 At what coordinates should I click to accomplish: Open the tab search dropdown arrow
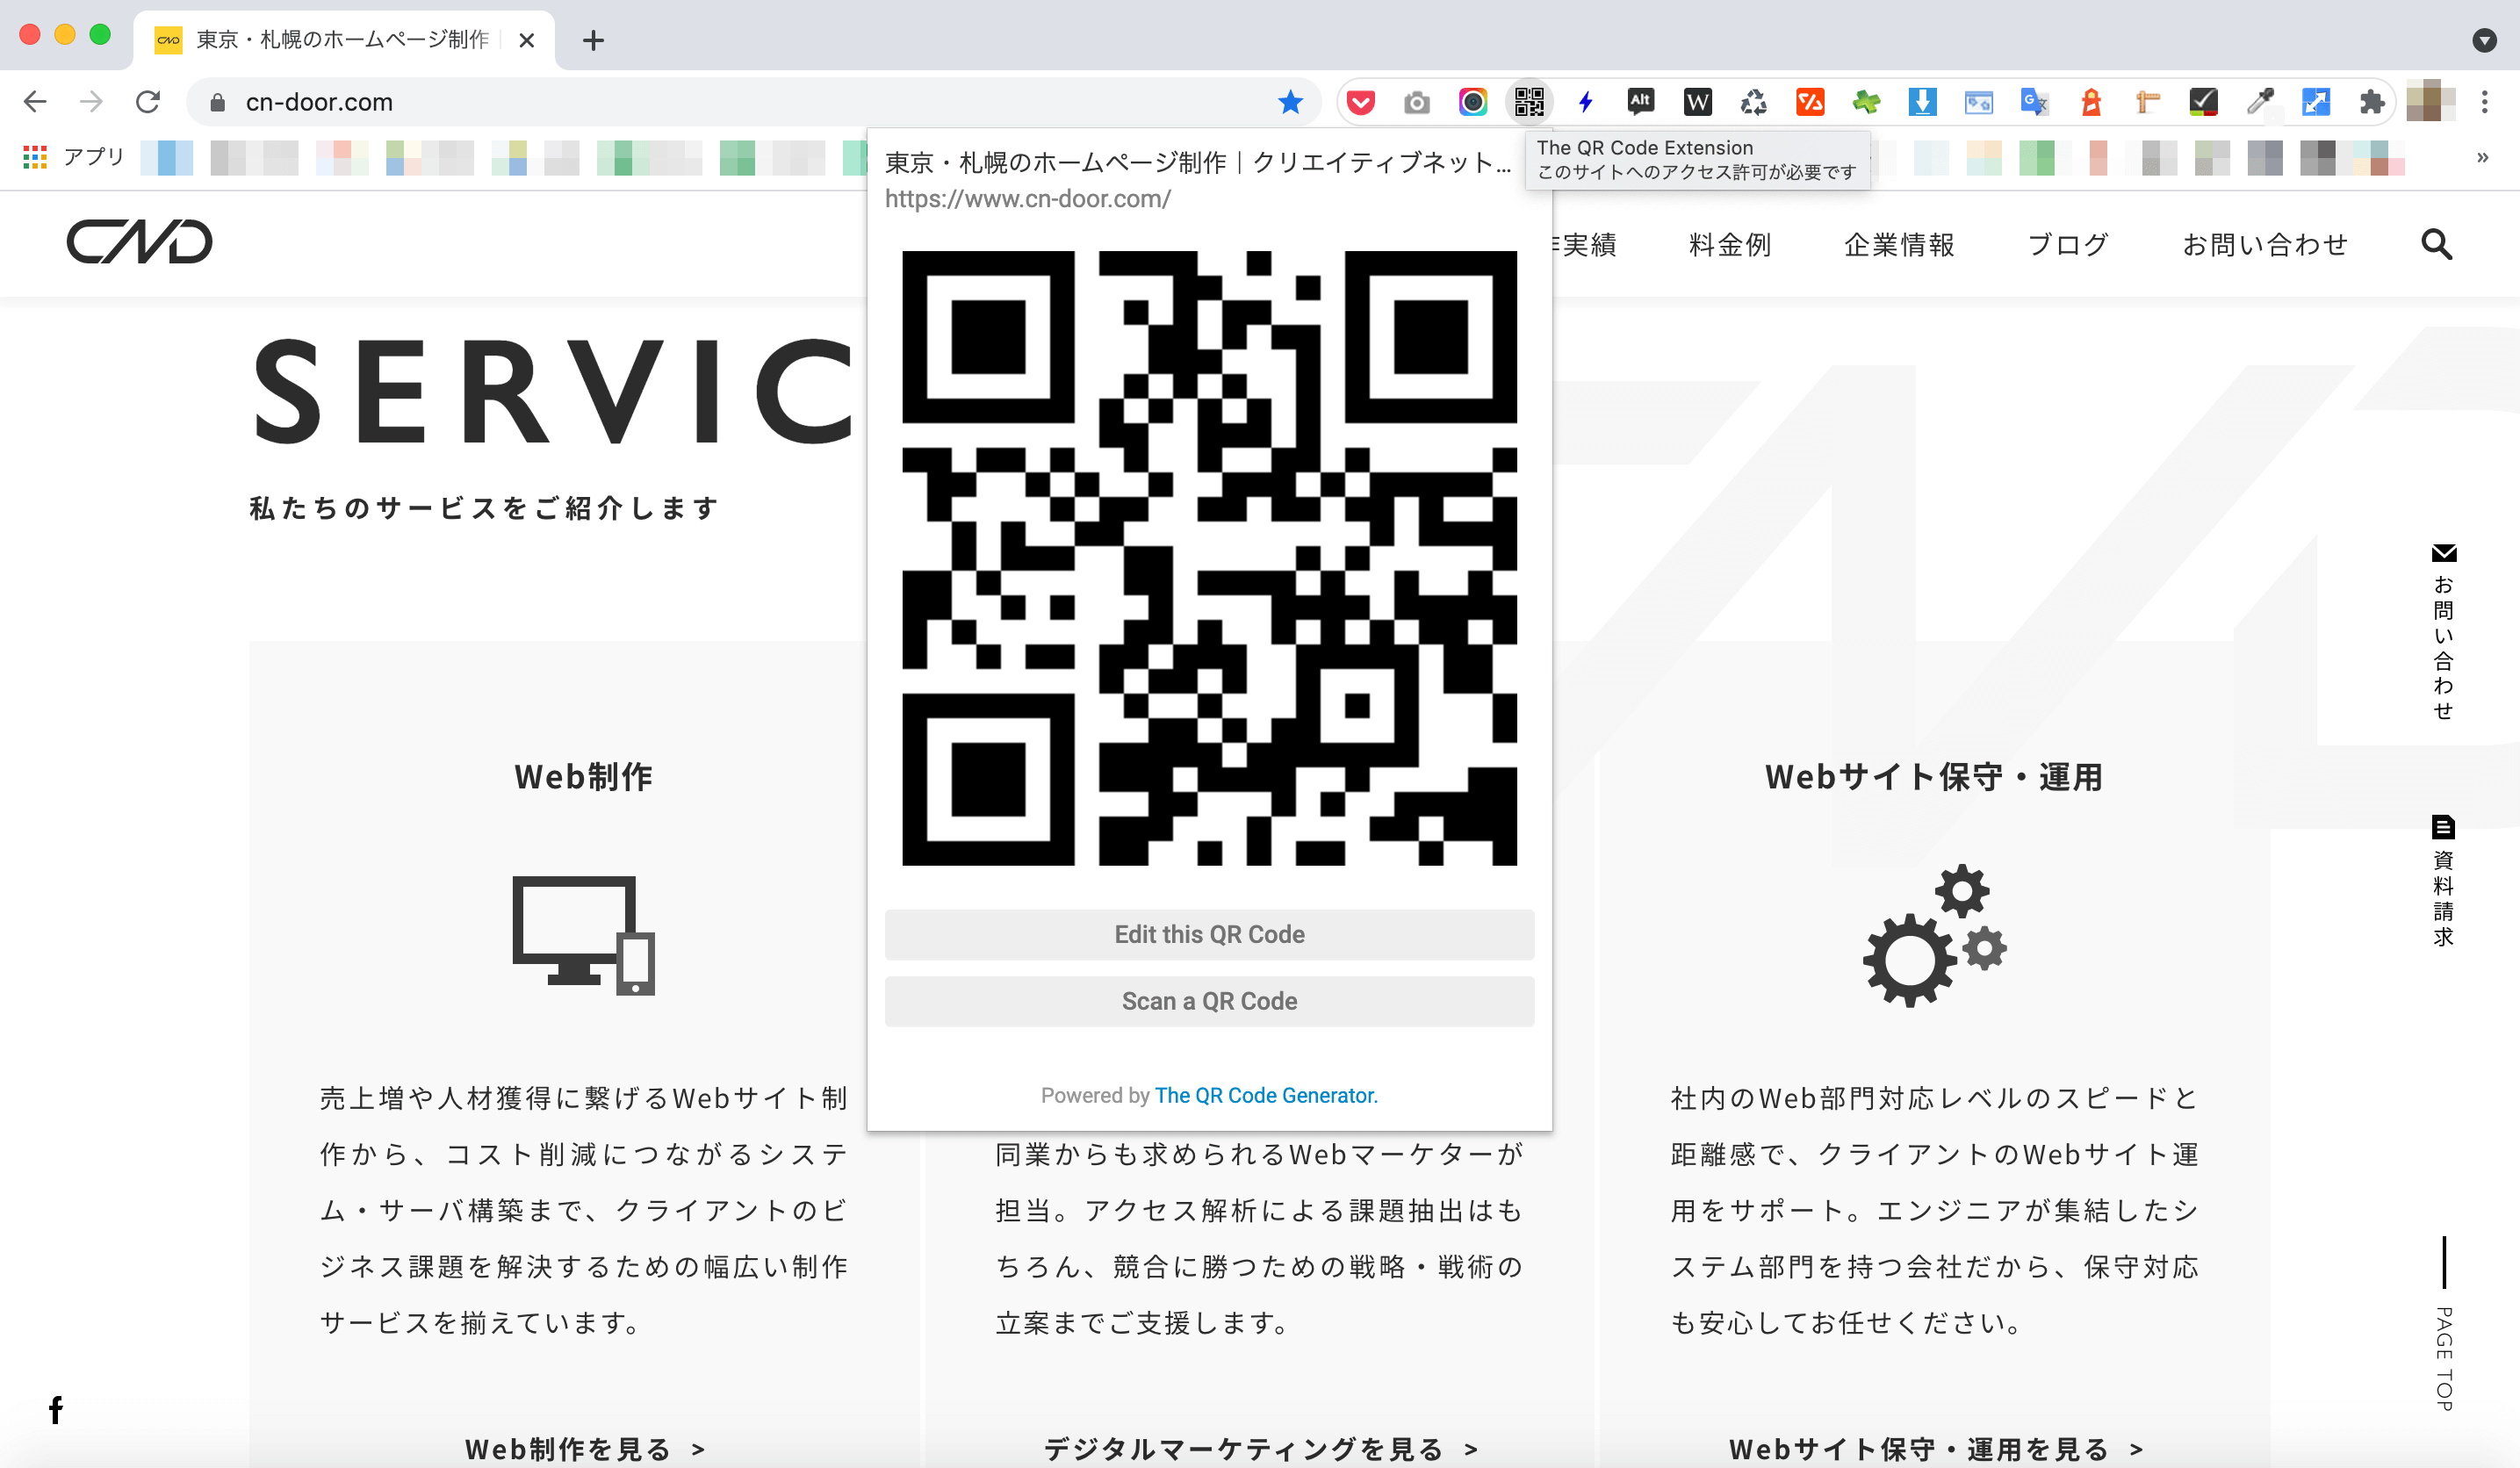pyautogui.click(x=2484, y=40)
